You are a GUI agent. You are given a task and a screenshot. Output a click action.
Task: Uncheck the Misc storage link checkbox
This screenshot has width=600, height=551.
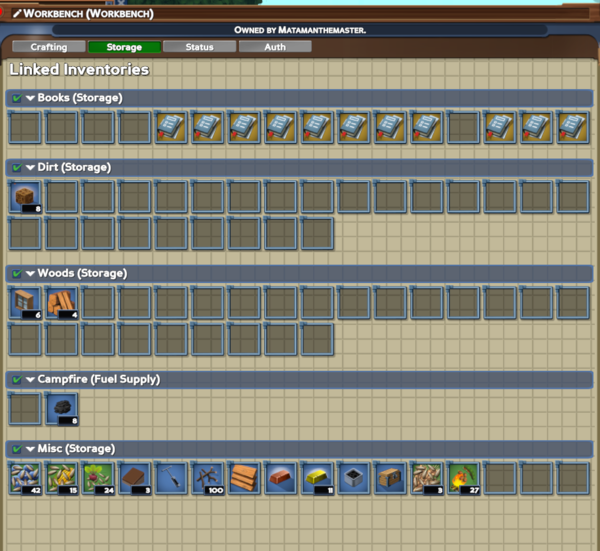[x=17, y=449]
